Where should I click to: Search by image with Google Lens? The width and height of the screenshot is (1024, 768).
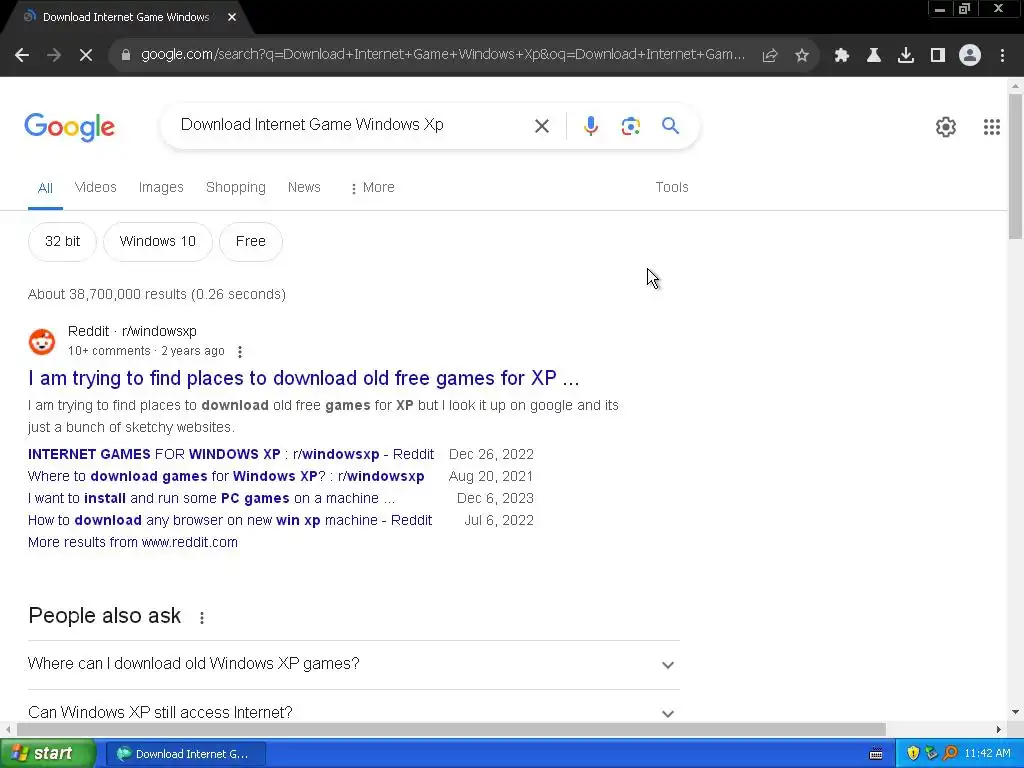630,126
